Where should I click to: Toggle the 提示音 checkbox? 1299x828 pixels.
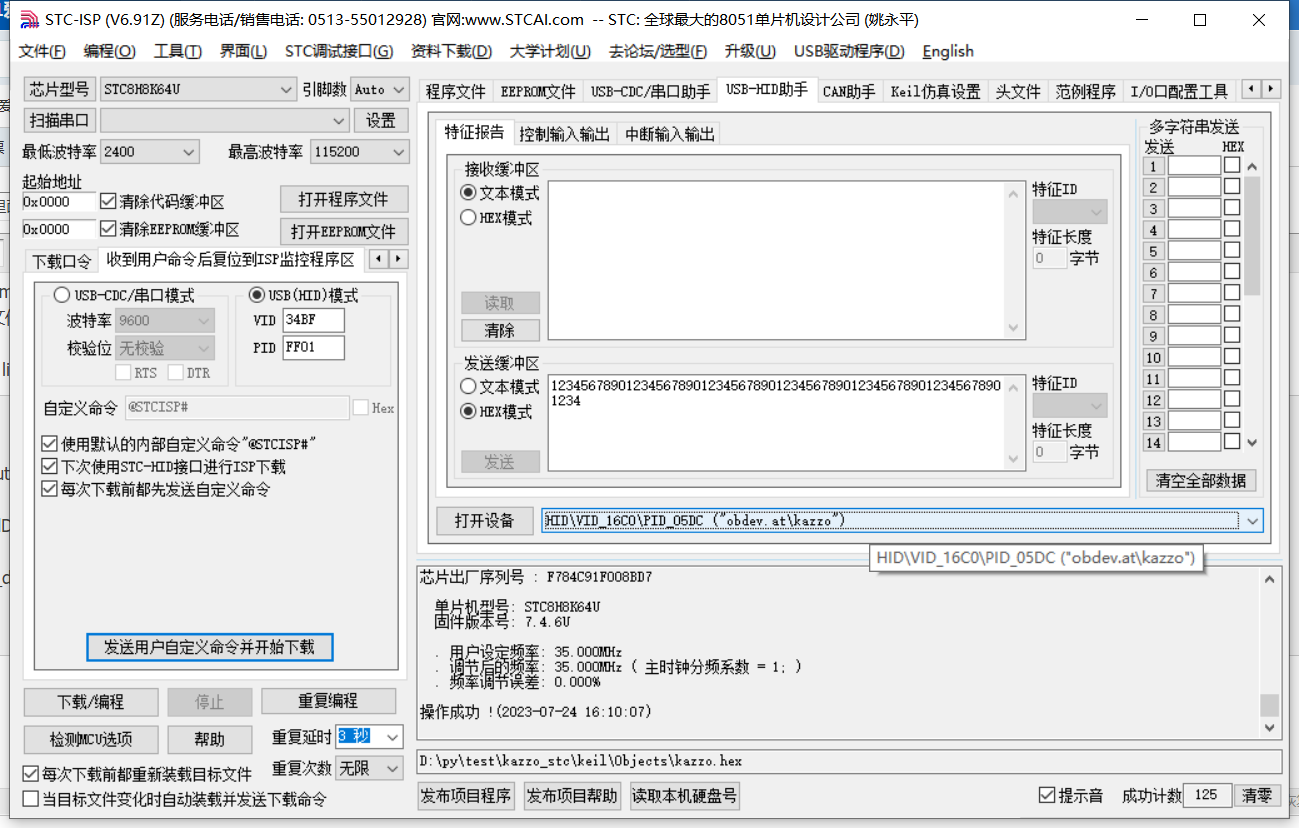1047,795
